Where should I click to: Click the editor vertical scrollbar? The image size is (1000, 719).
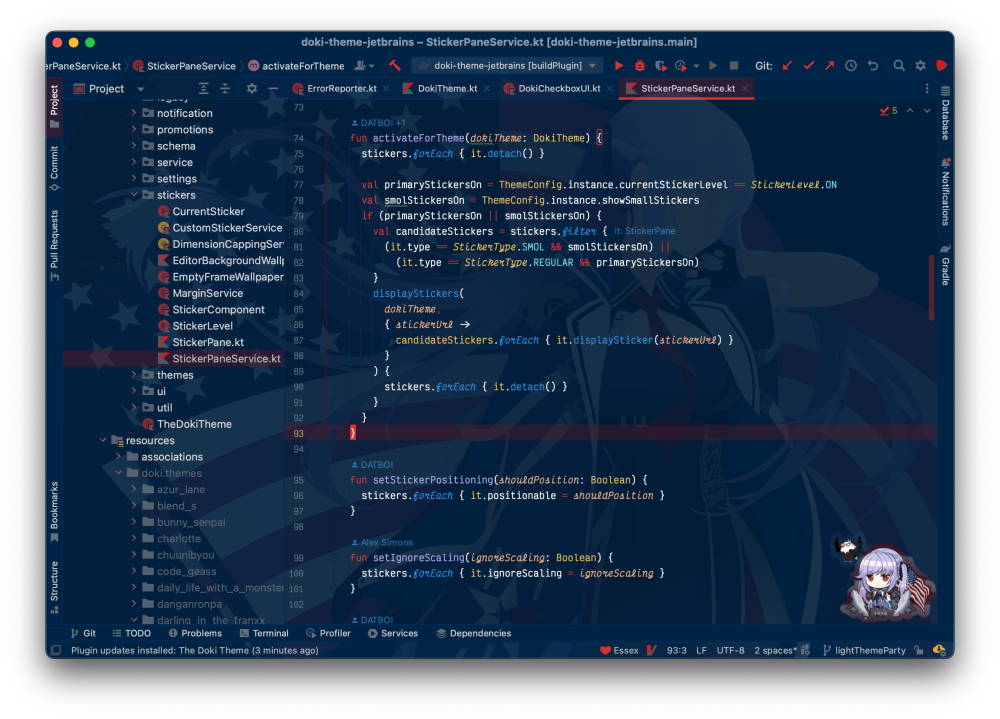tap(932, 287)
